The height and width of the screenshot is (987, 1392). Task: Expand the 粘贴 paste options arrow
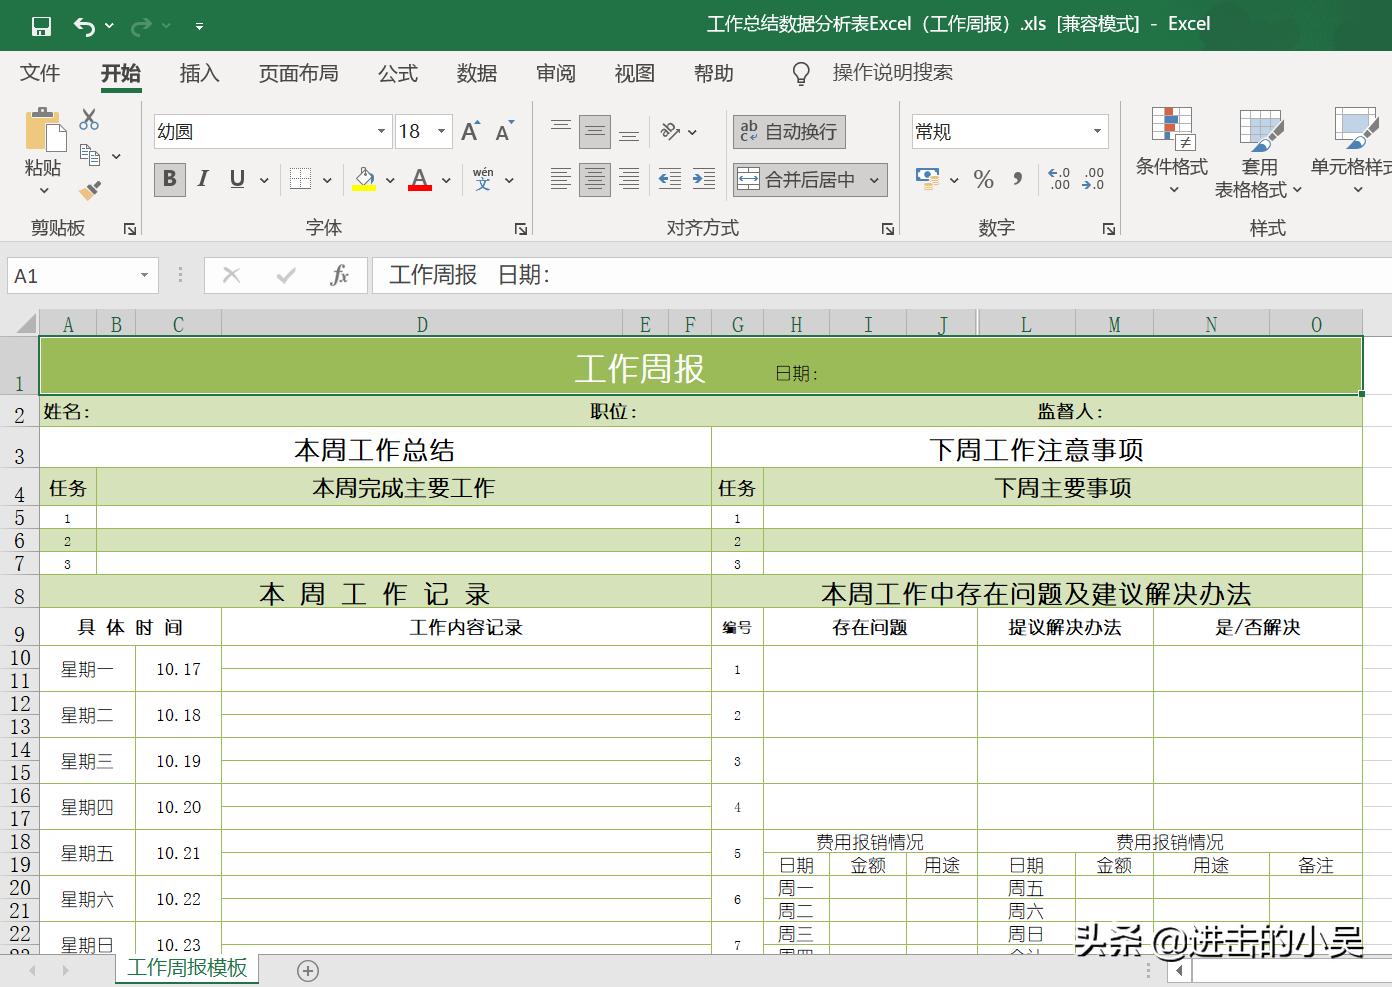point(43,191)
